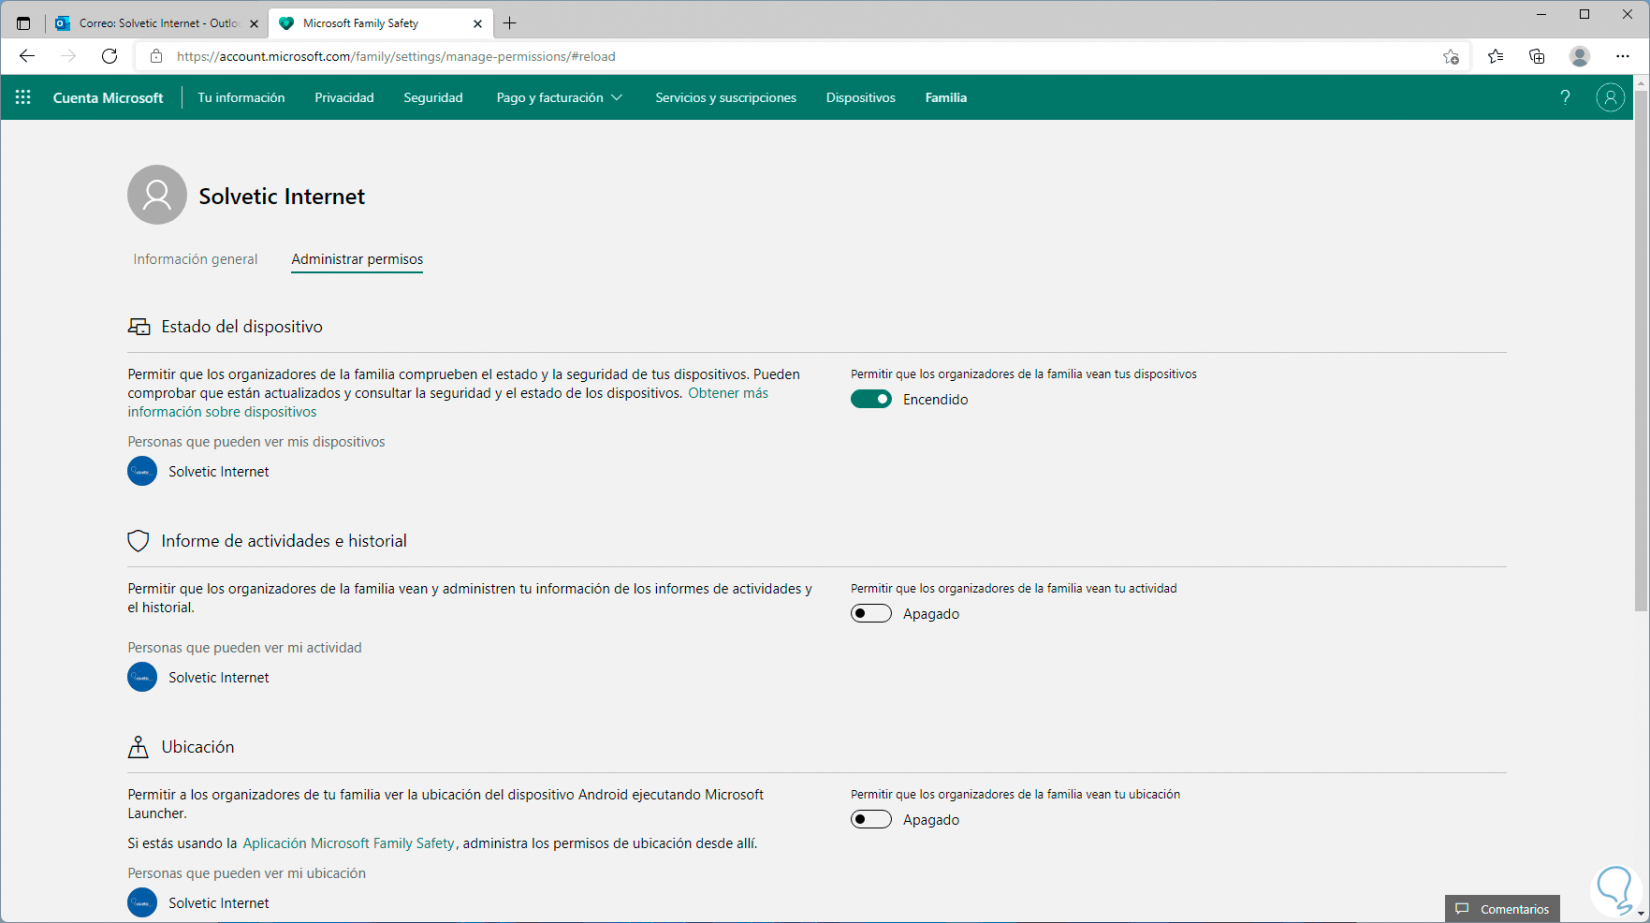The height and width of the screenshot is (923, 1650).
Task: Click 'Personas que pueden ver mis dispositivos'
Action: pos(256,441)
